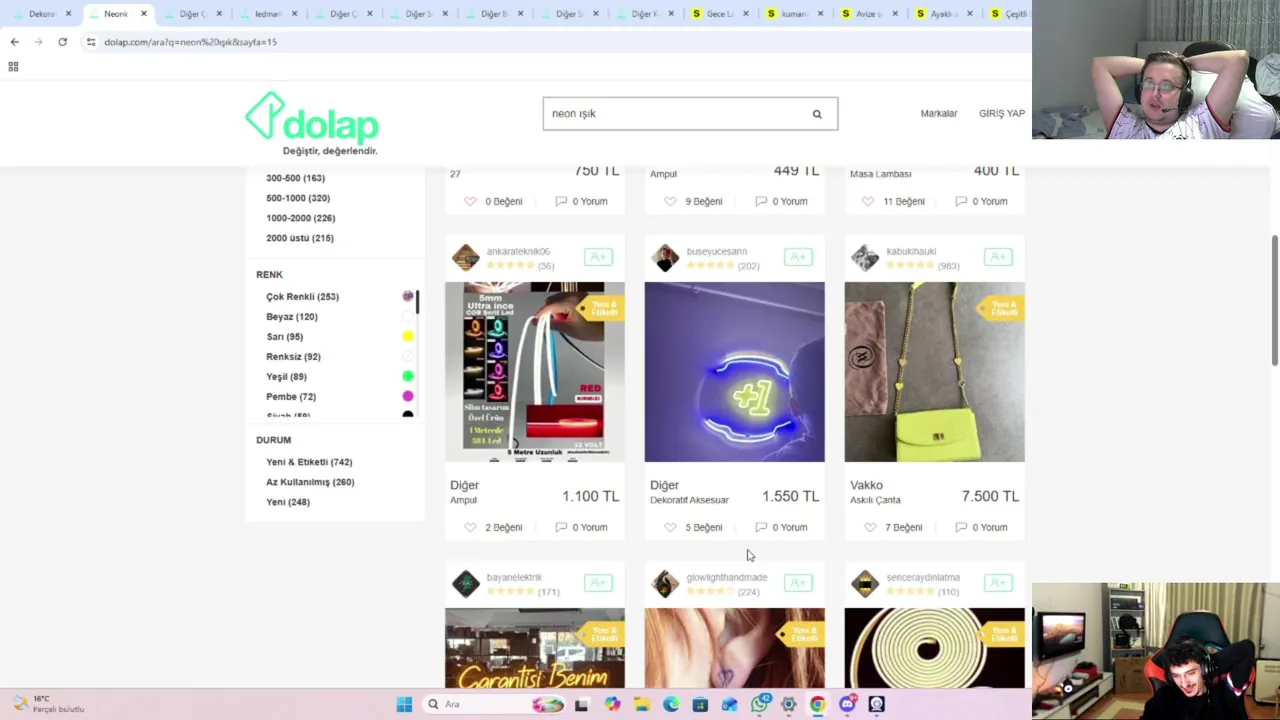Like the 1.100 TL Ampul listing heart

click(x=470, y=527)
